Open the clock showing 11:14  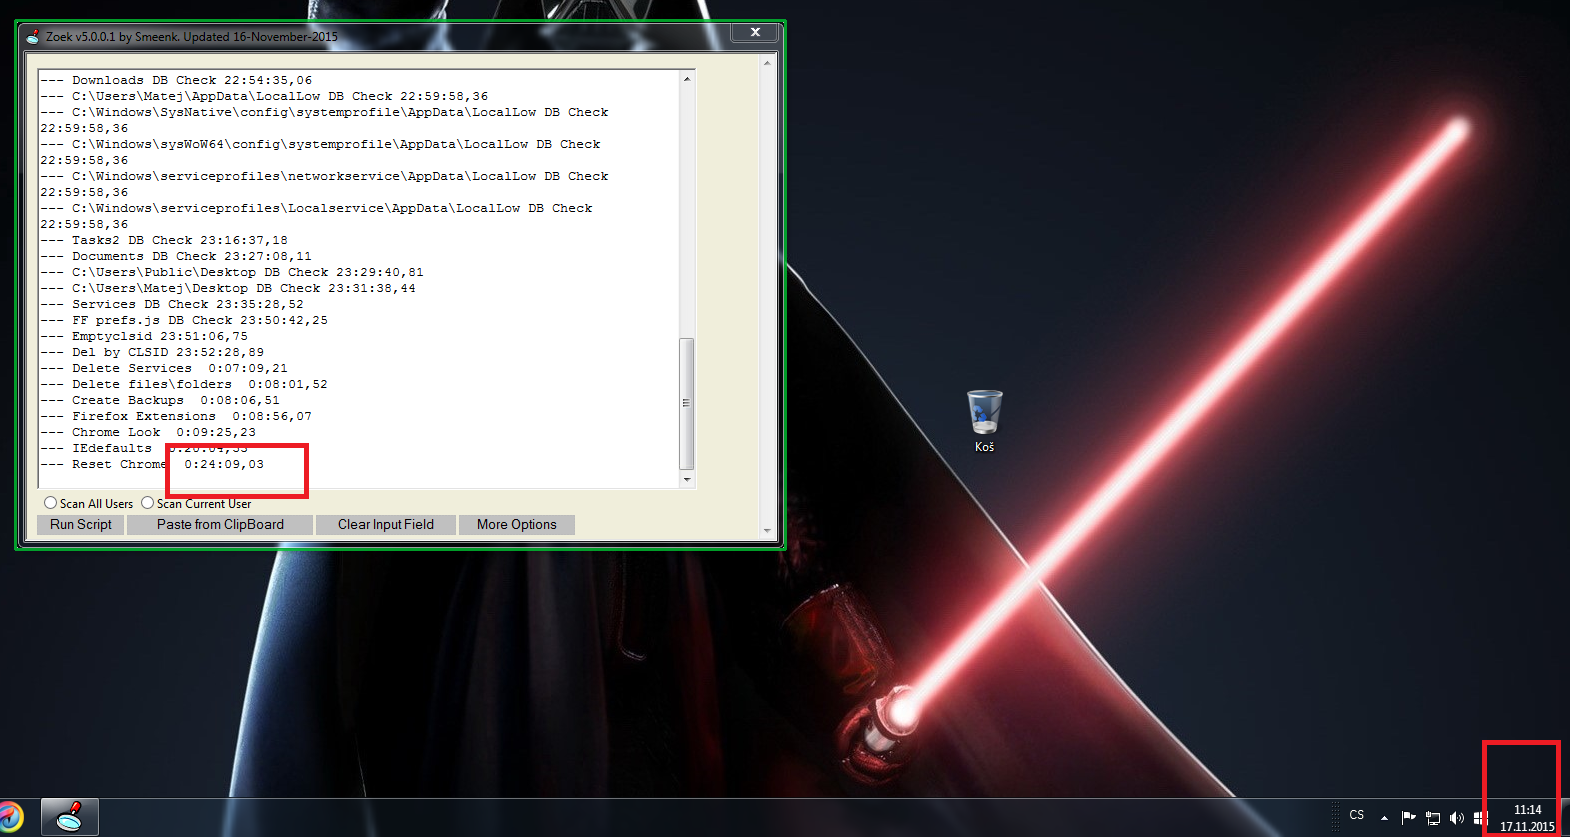pos(1527,818)
